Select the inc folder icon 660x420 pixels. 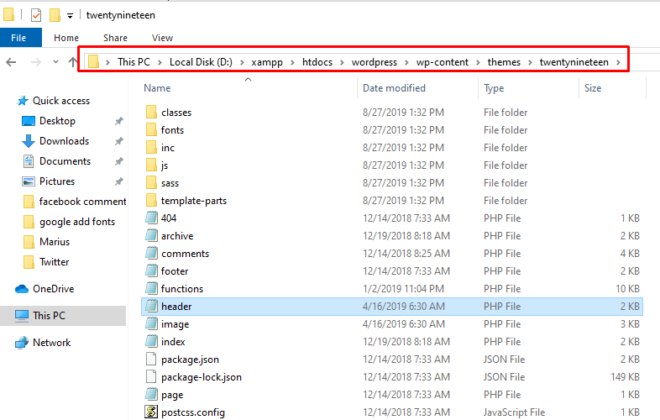(151, 147)
